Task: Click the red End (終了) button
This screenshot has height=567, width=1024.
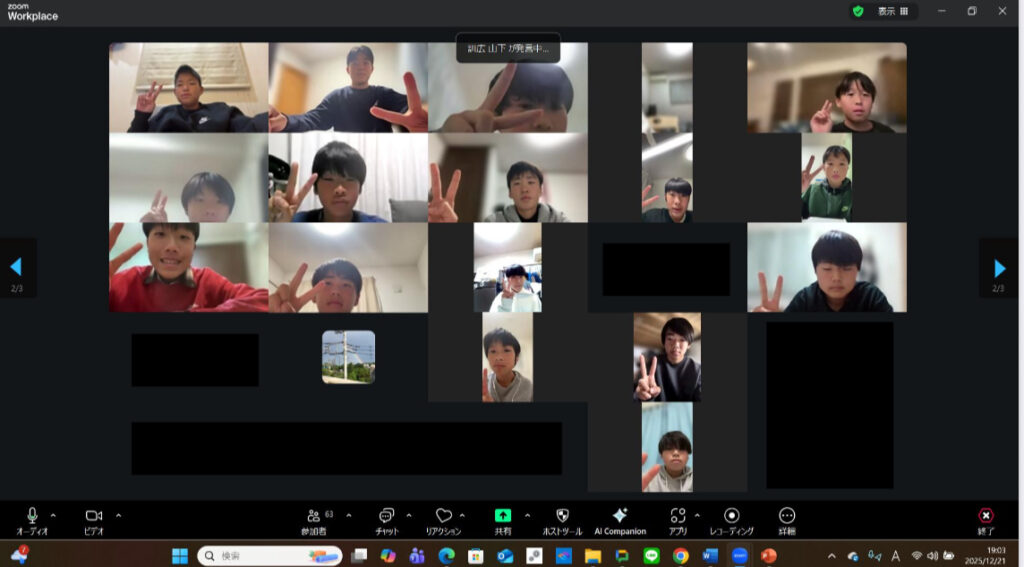Action: pos(985,516)
